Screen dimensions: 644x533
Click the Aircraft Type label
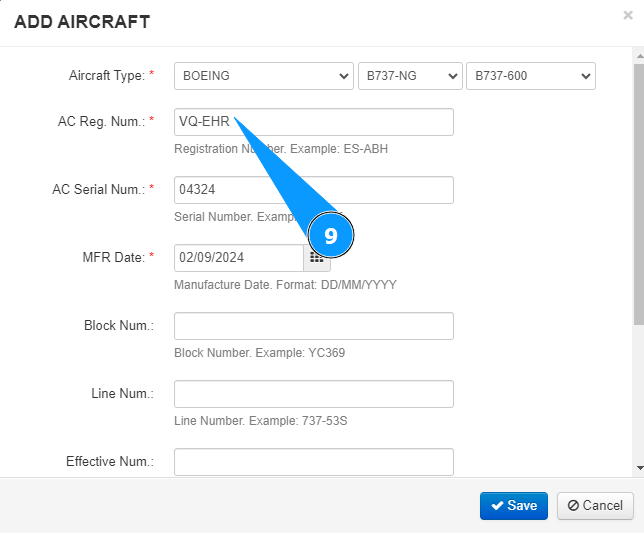coord(106,76)
